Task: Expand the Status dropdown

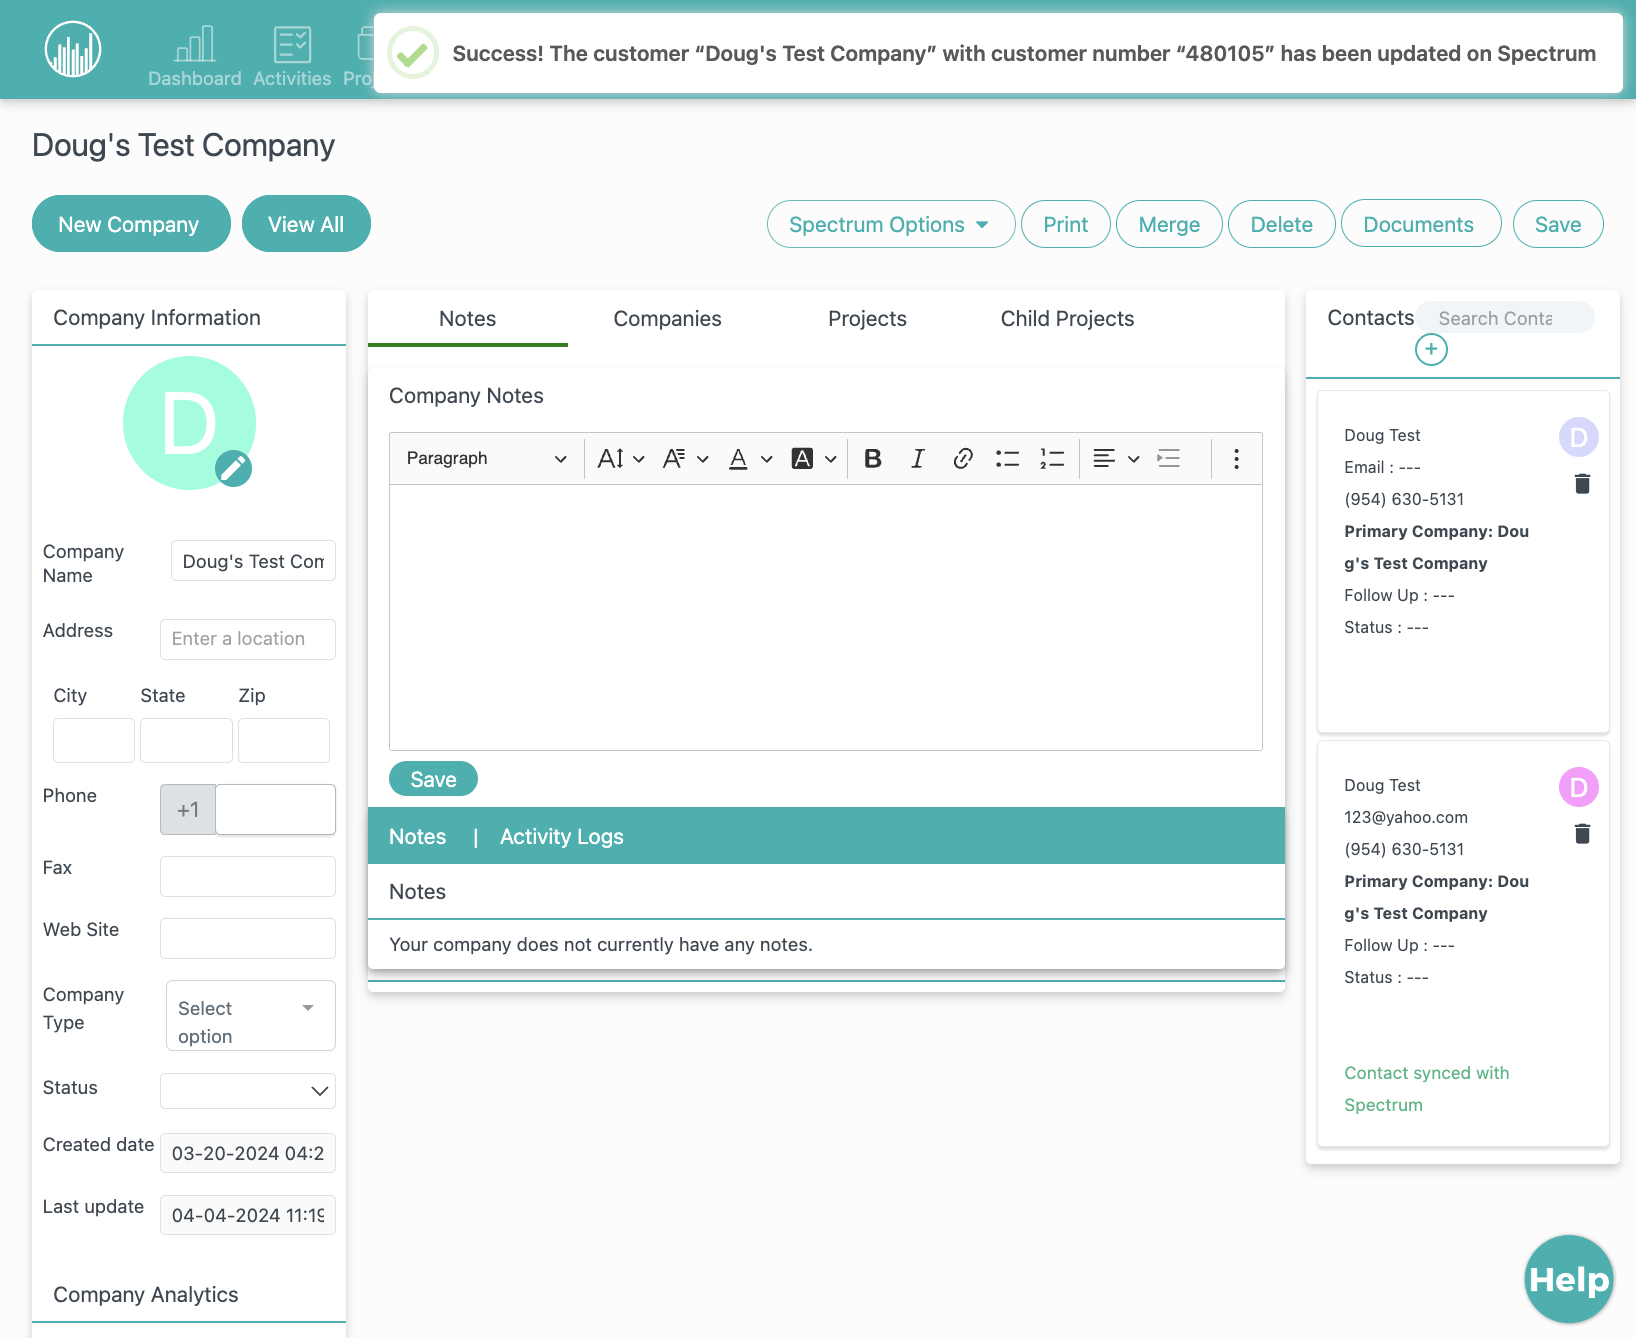Action: click(248, 1090)
